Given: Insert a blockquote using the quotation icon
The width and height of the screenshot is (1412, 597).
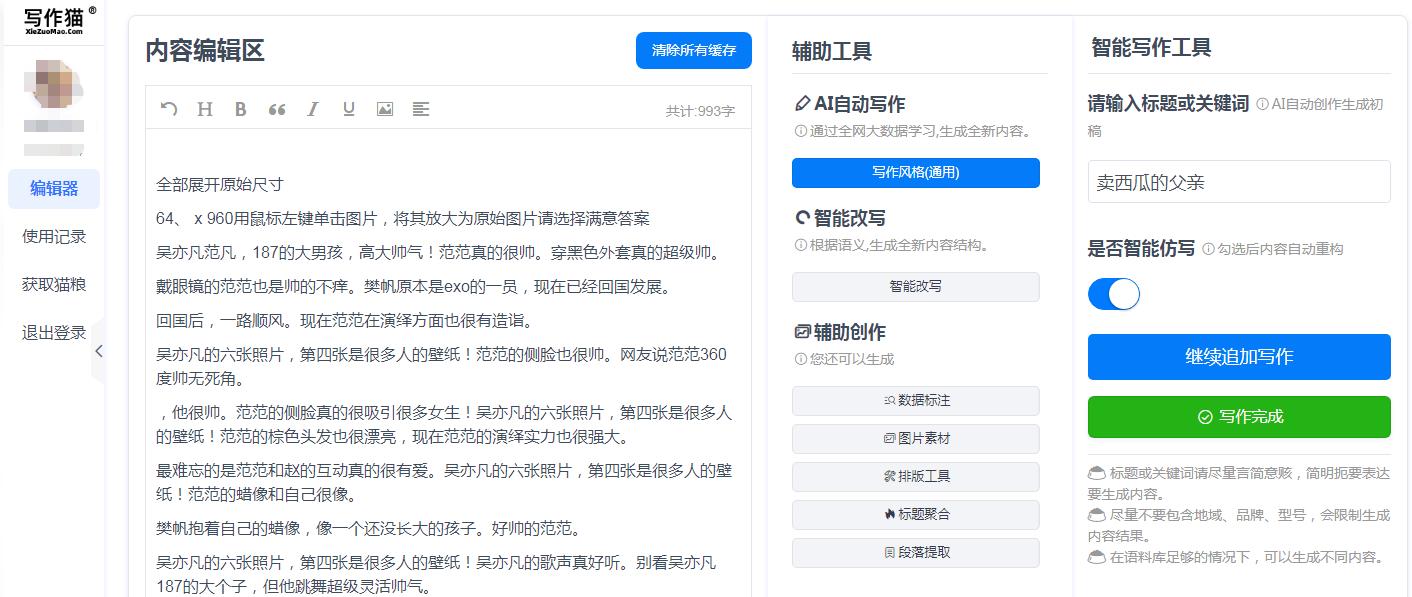Looking at the screenshot, I should click(277, 109).
